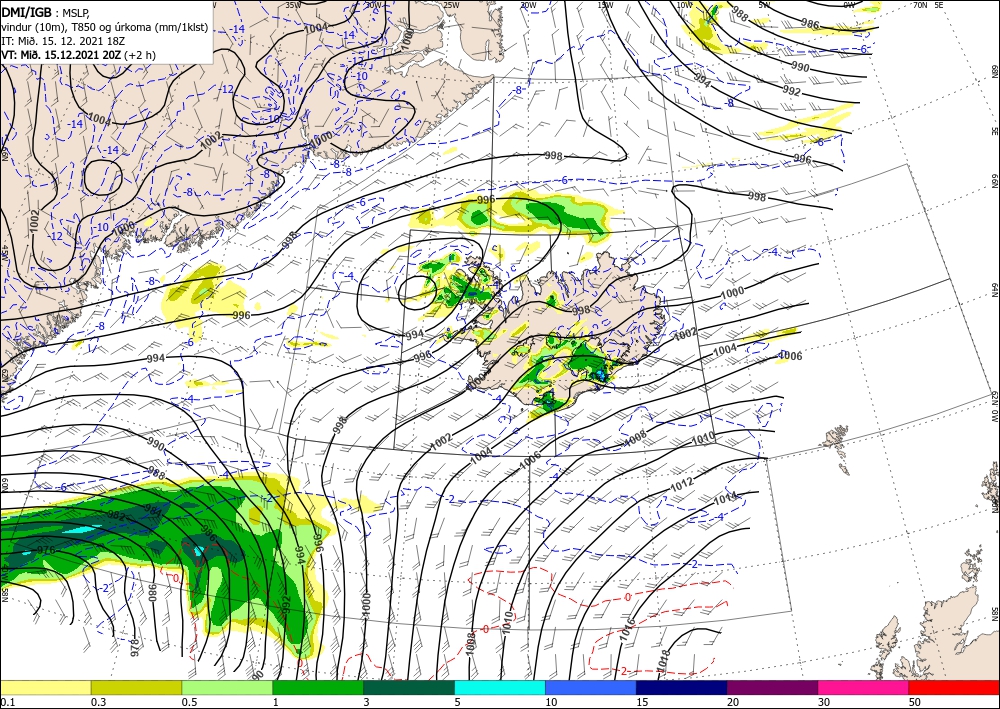Click the '10W' longitude label
This screenshot has height=709, width=1000.
coord(684,4)
